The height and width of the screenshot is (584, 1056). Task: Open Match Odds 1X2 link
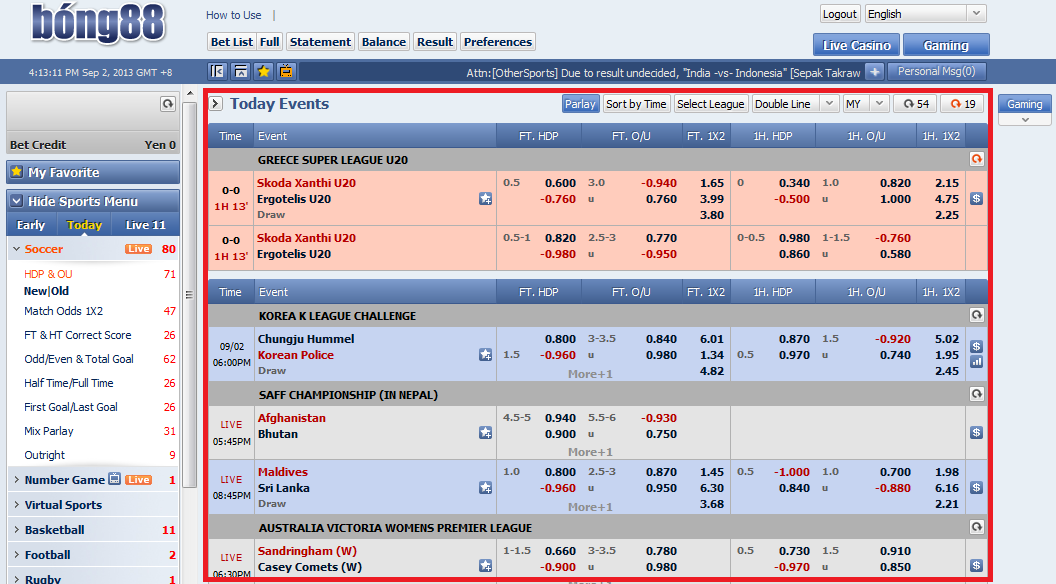[64, 311]
